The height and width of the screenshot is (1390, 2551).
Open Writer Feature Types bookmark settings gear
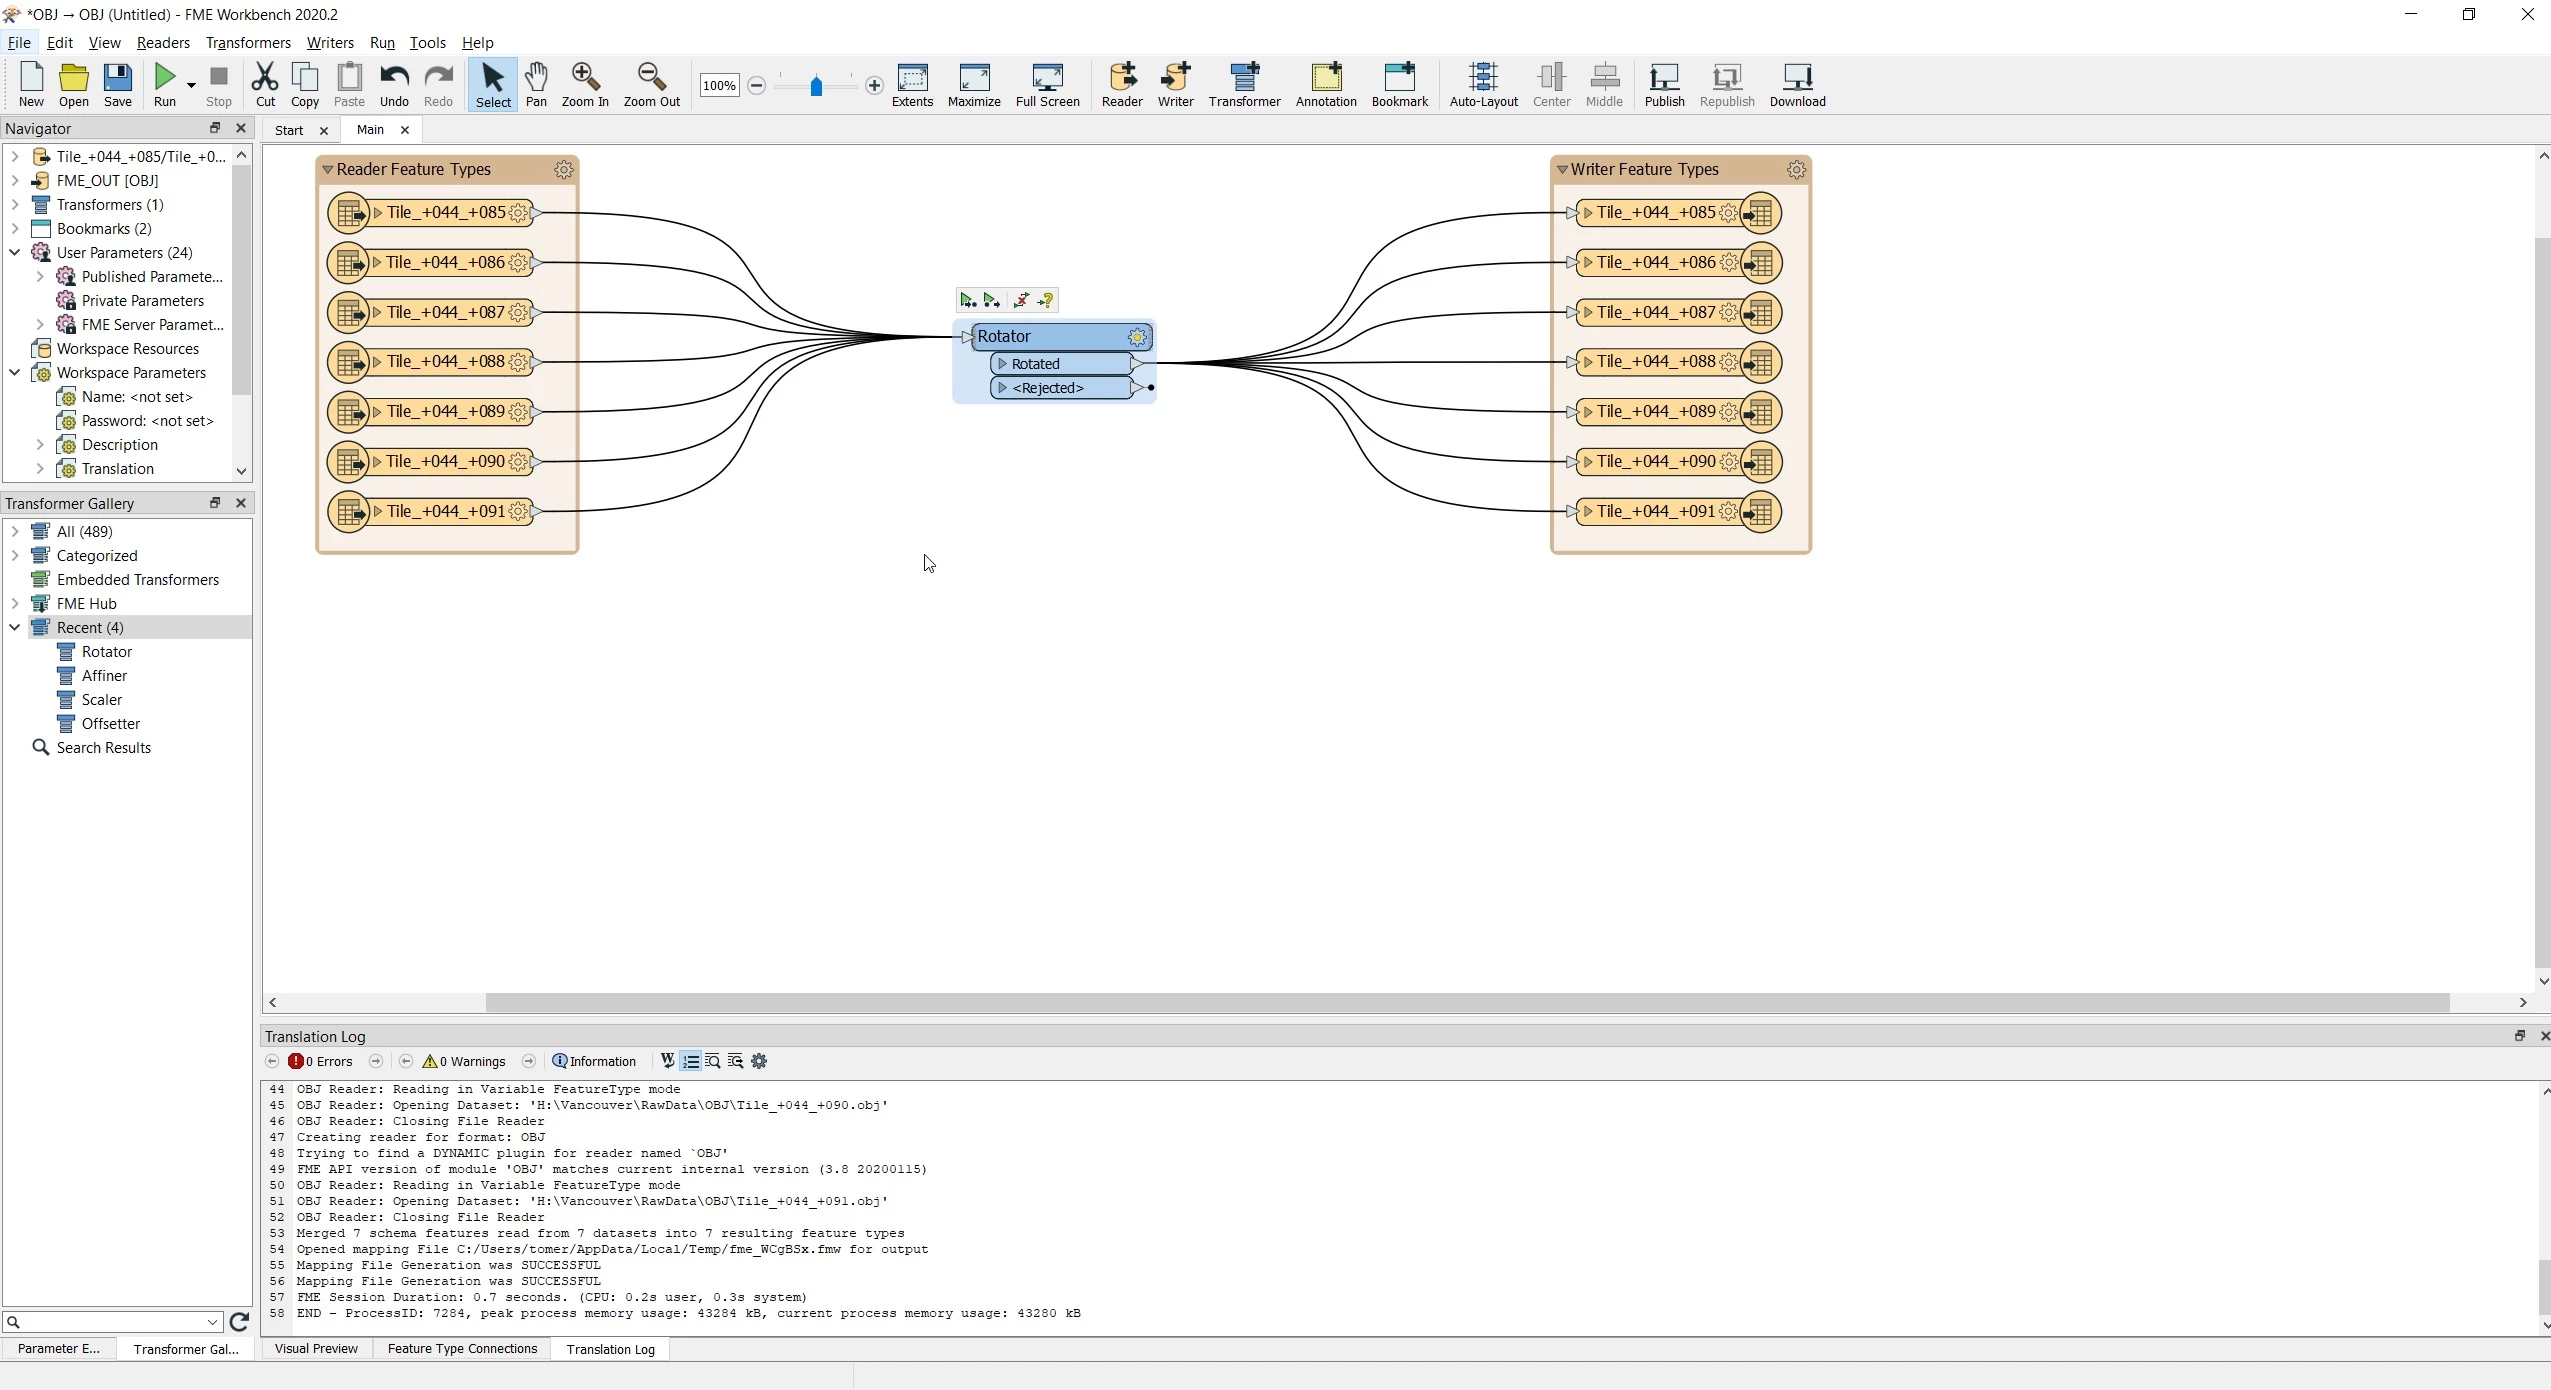[1796, 170]
